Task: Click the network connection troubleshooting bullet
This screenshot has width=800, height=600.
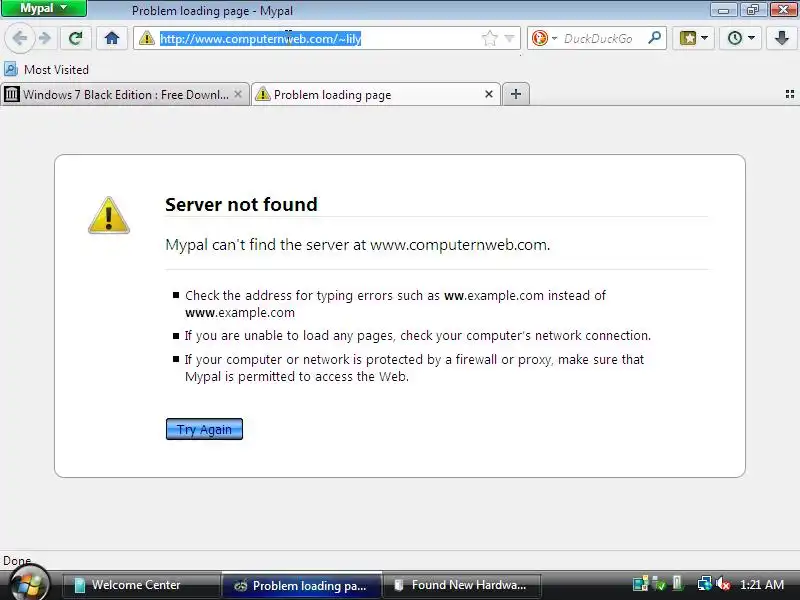Action: click(x=417, y=336)
